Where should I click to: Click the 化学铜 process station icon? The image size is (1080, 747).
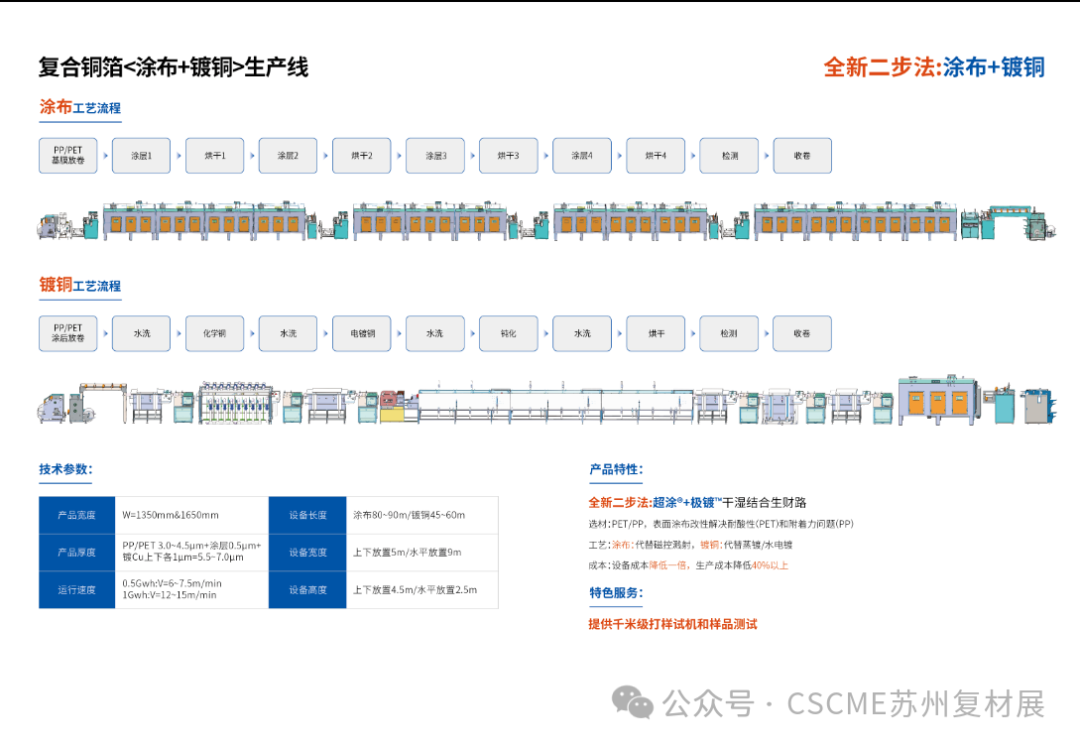coord(214,333)
